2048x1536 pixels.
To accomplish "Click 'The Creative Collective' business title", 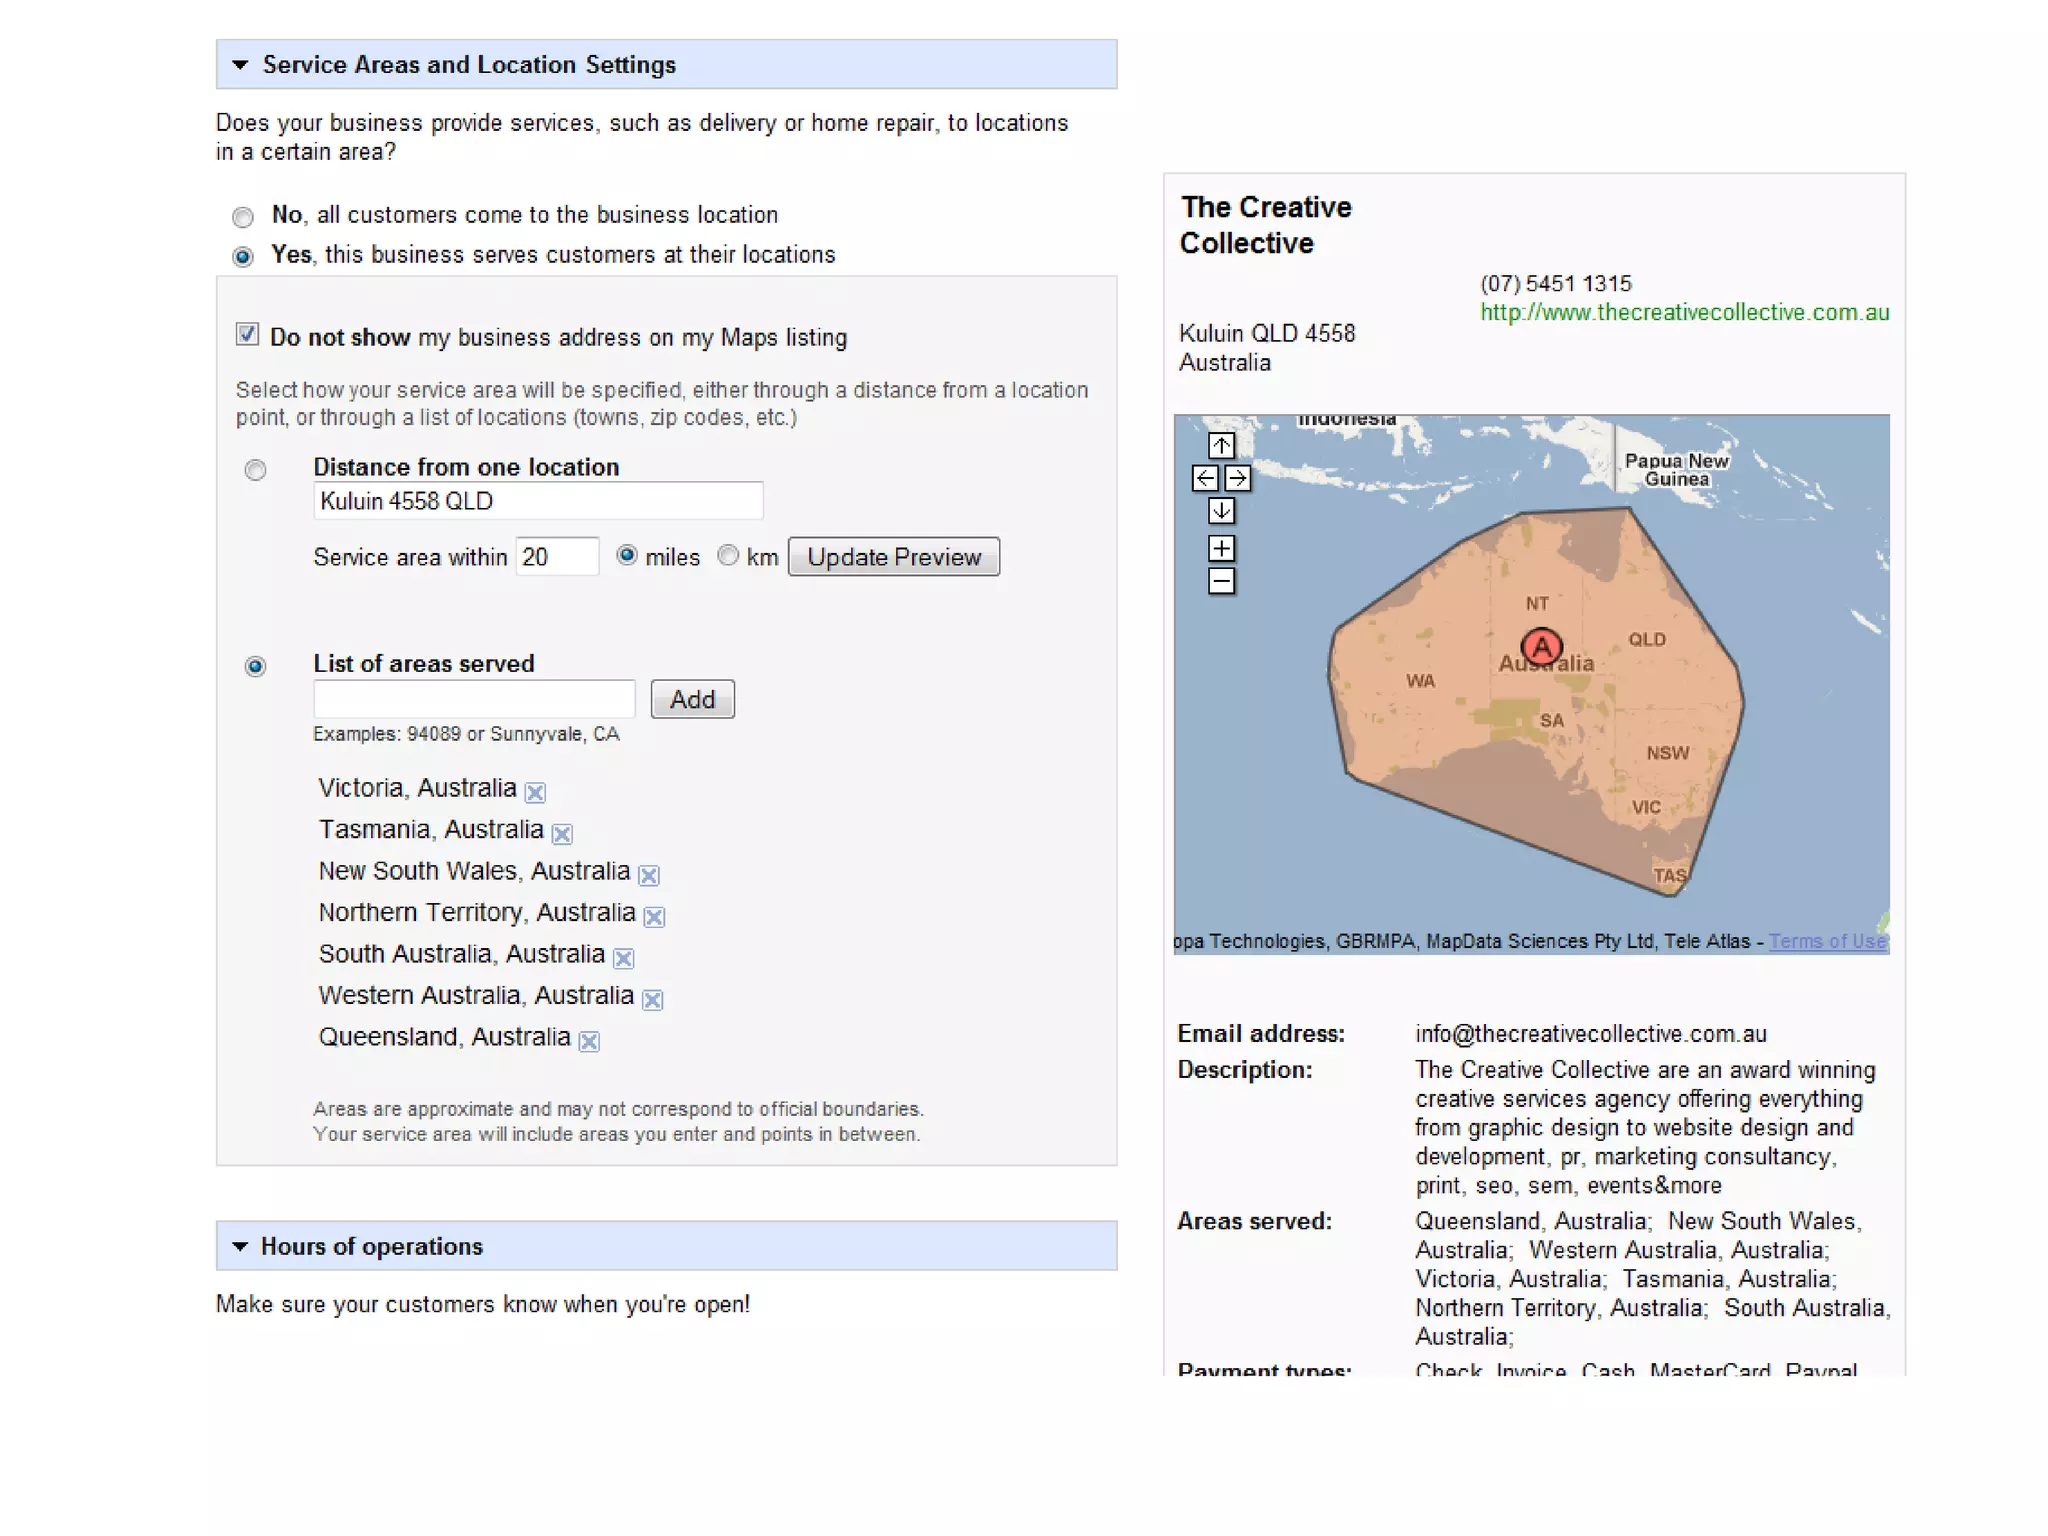I will pyautogui.click(x=1265, y=225).
